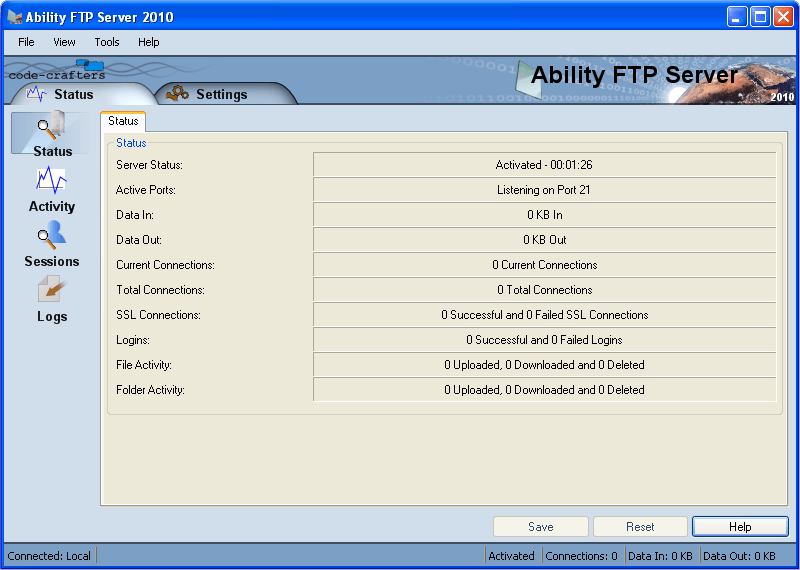Open the Status sidebar icon
Screen dimensions: 800x570
(52, 126)
